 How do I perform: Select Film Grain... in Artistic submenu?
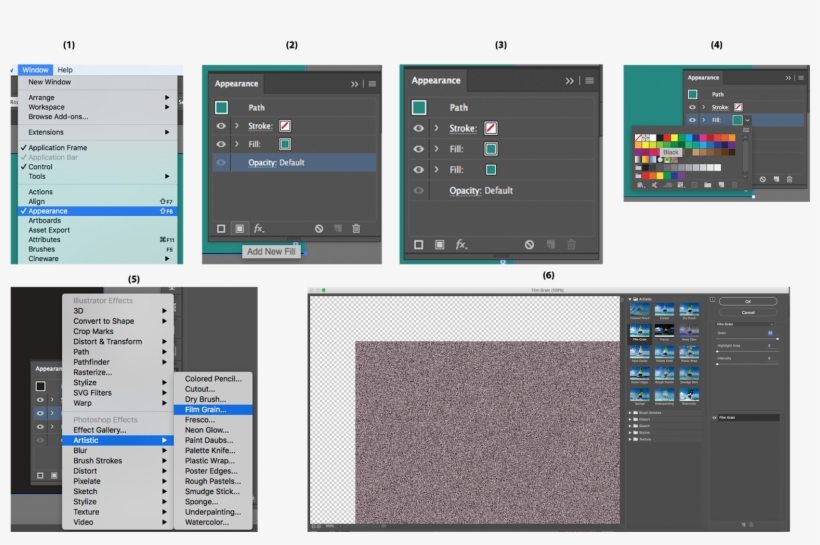click(x=206, y=409)
